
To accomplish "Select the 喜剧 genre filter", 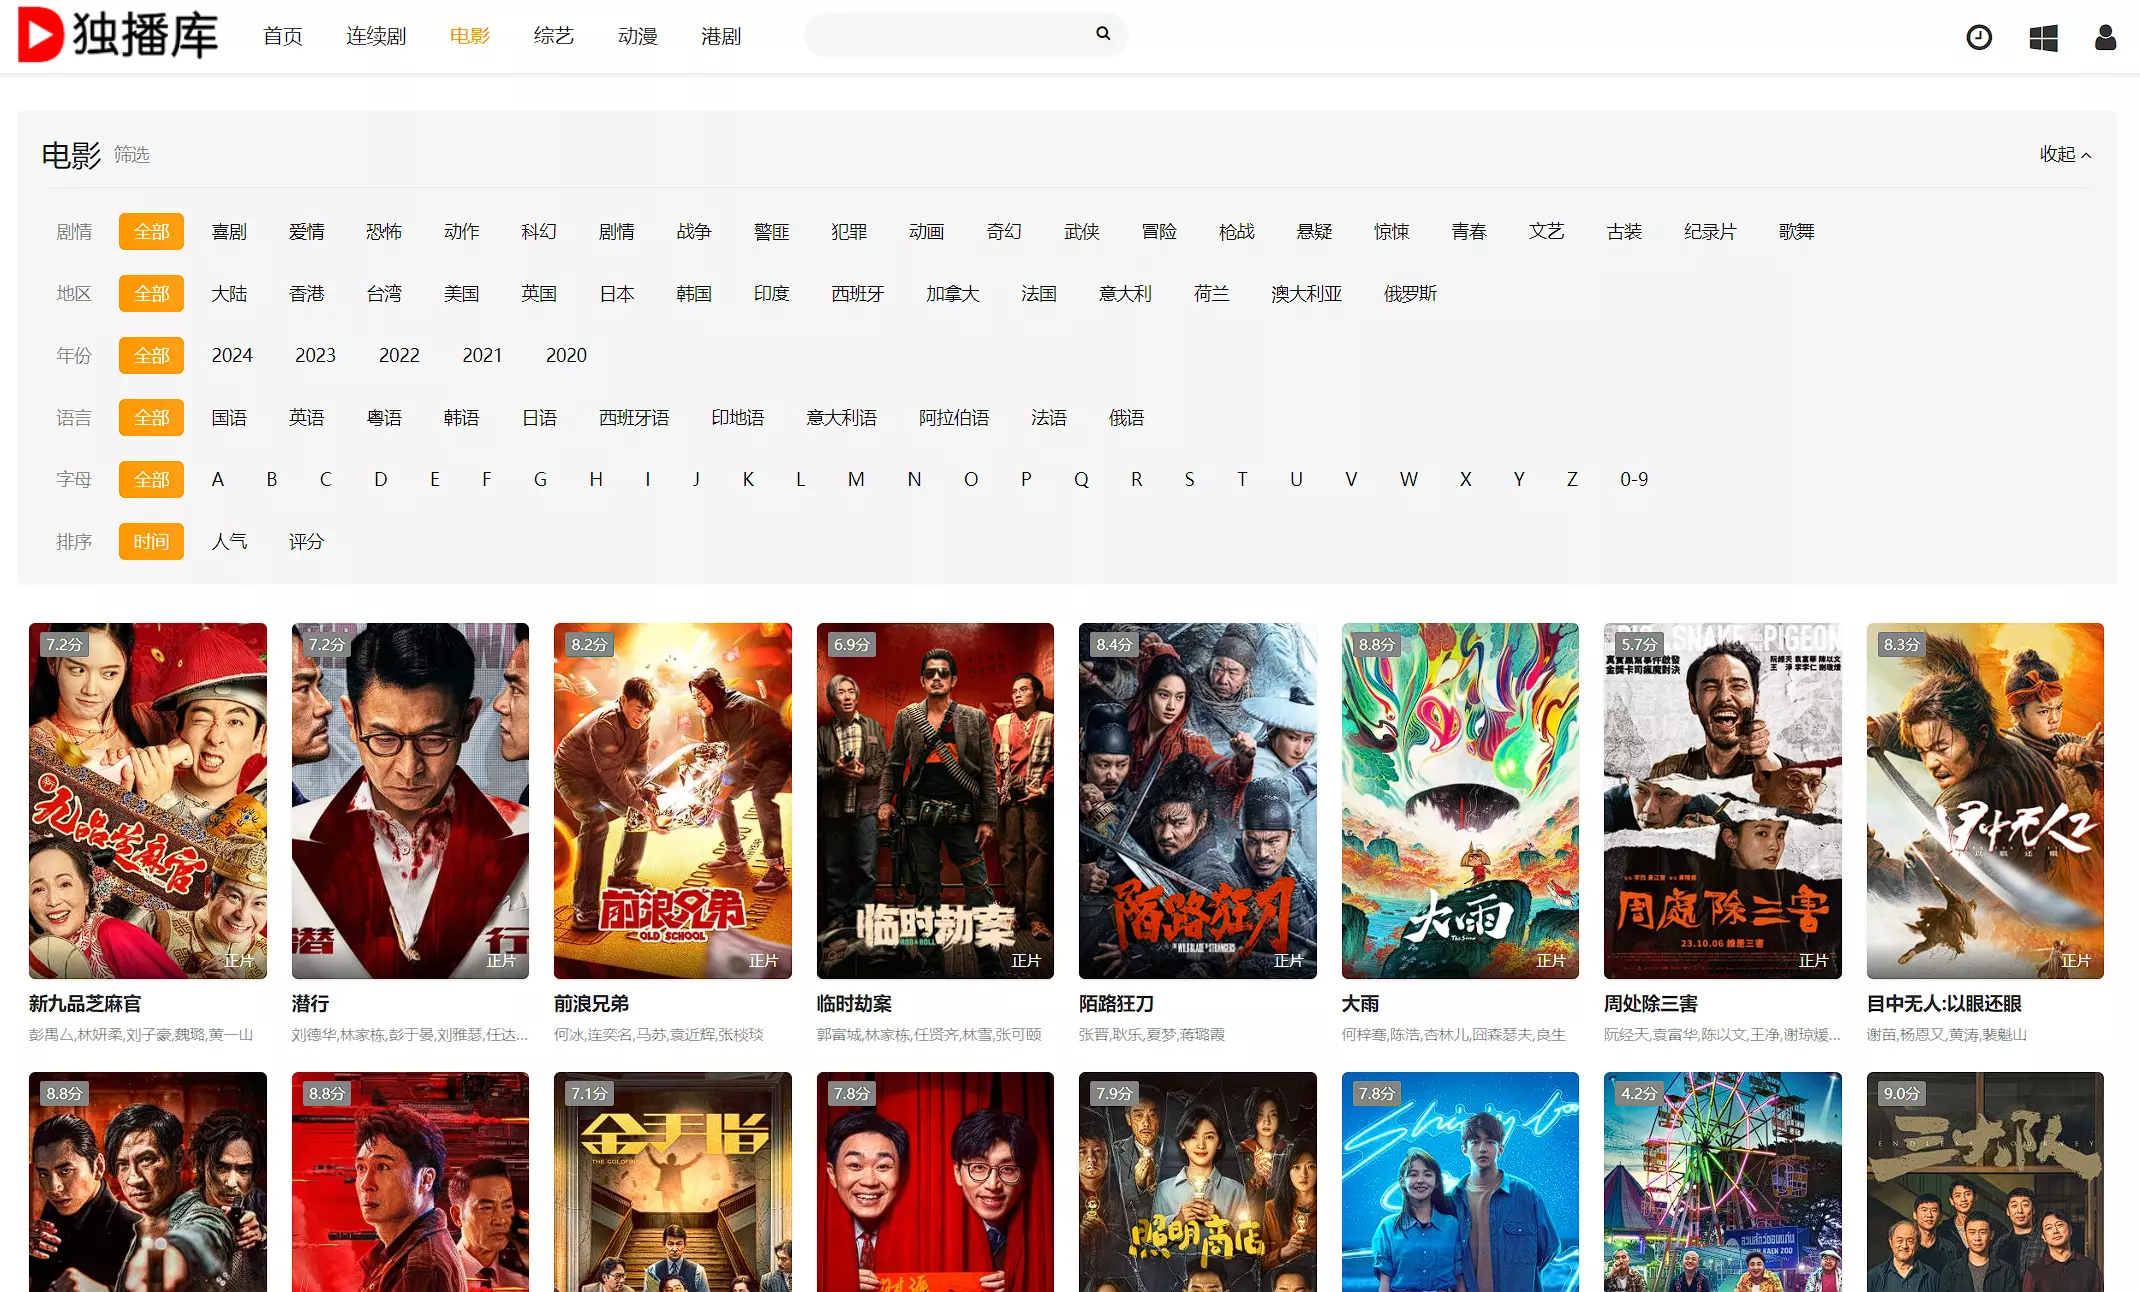I will click(x=229, y=232).
